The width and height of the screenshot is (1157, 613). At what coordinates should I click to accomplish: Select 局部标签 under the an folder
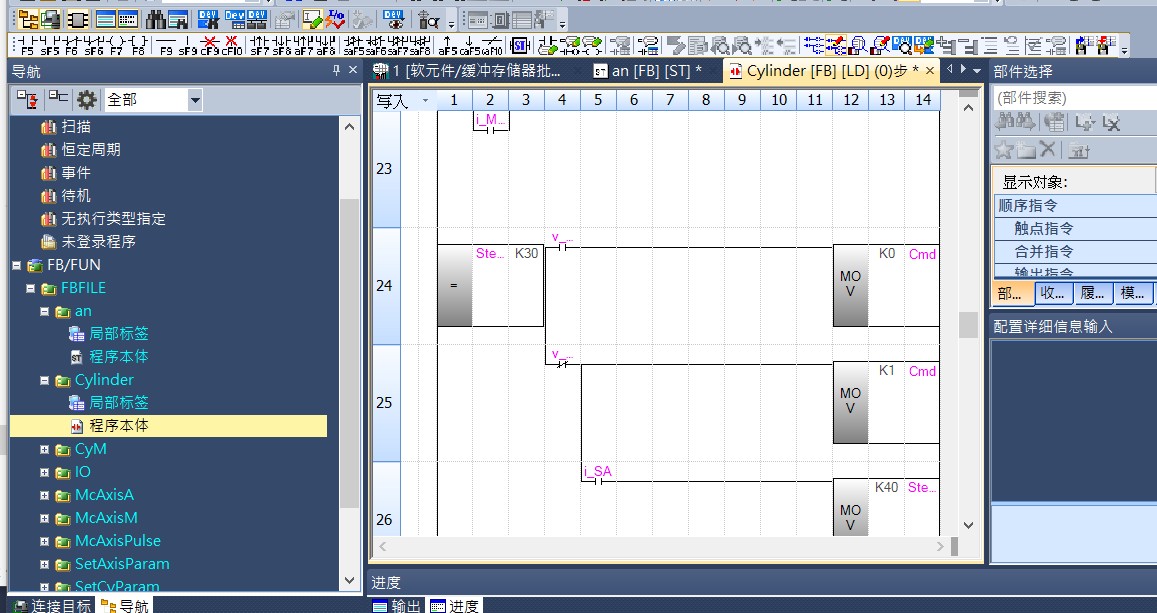(118, 334)
